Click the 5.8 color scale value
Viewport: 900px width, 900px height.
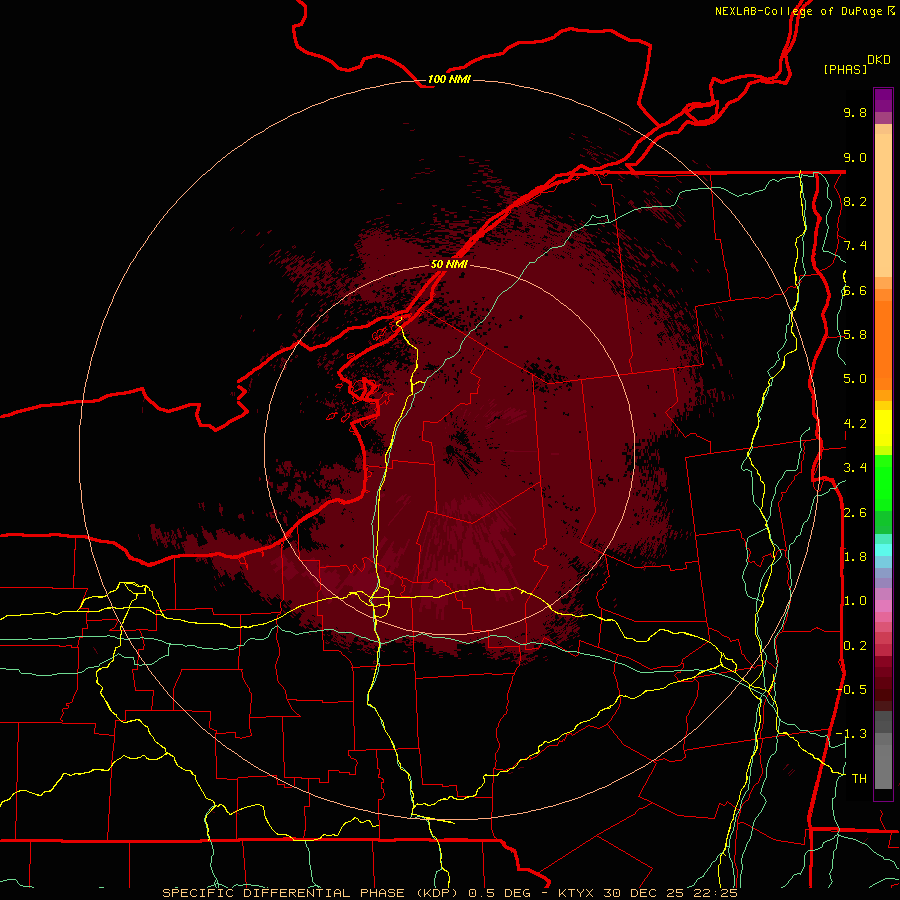pyautogui.click(x=855, y=335)
